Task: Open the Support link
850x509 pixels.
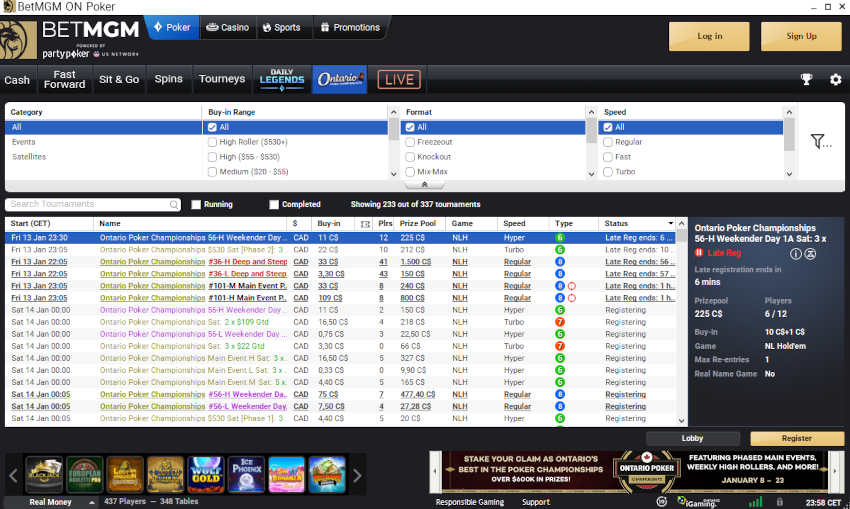Action: [x=536, y=502]
